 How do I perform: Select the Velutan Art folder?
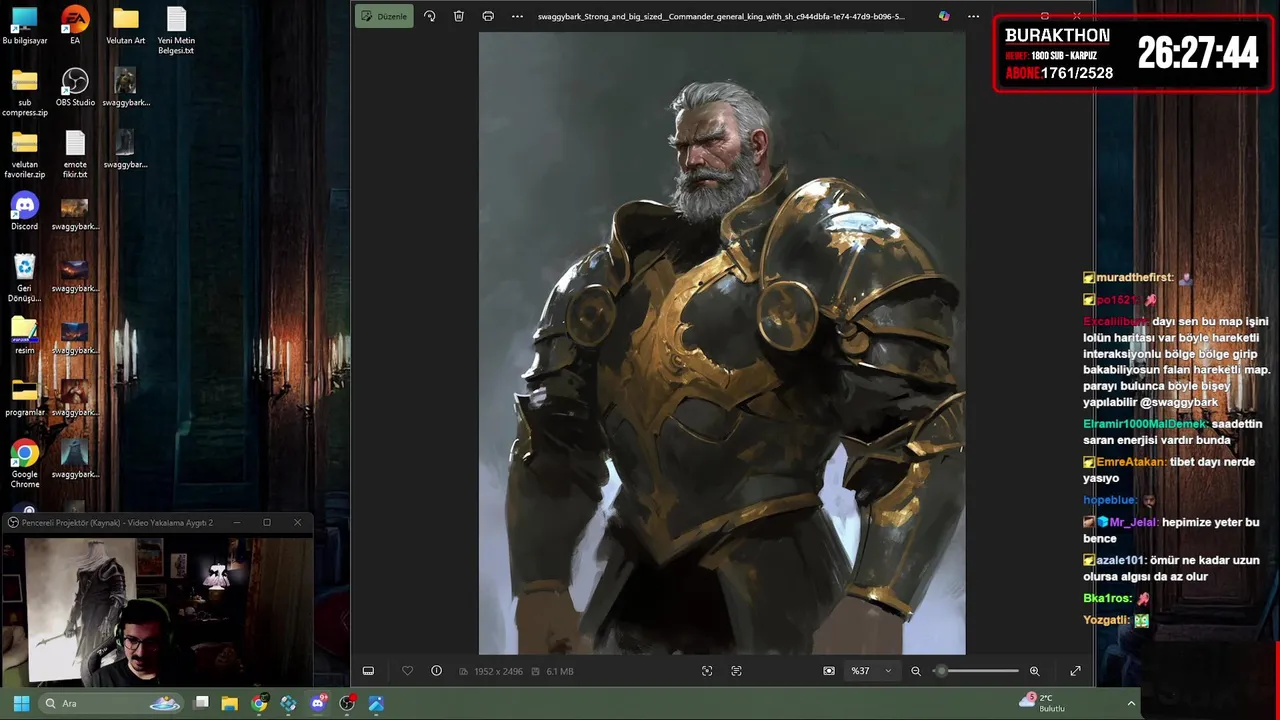(125, 26)
